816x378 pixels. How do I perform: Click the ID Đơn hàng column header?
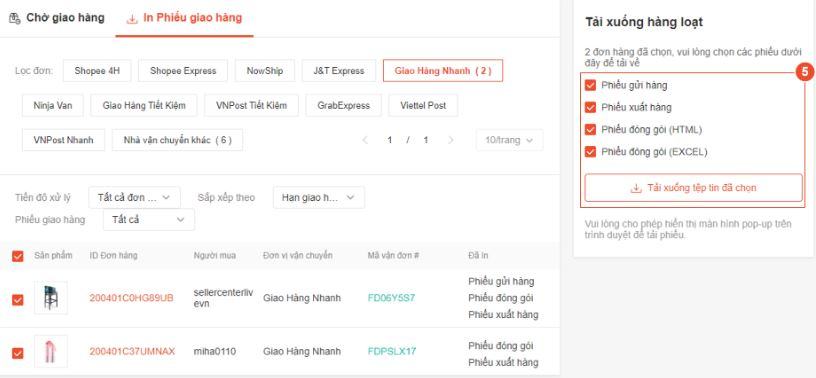click(x=113, y=256)
